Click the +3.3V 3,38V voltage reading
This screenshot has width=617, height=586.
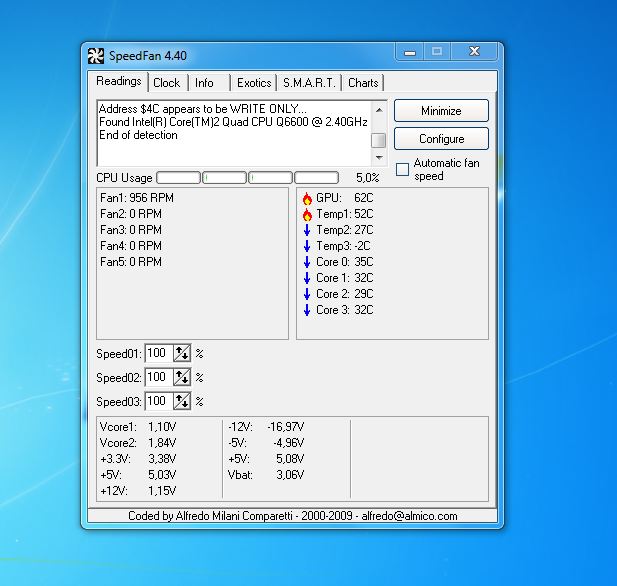click(x=138, y=459)
